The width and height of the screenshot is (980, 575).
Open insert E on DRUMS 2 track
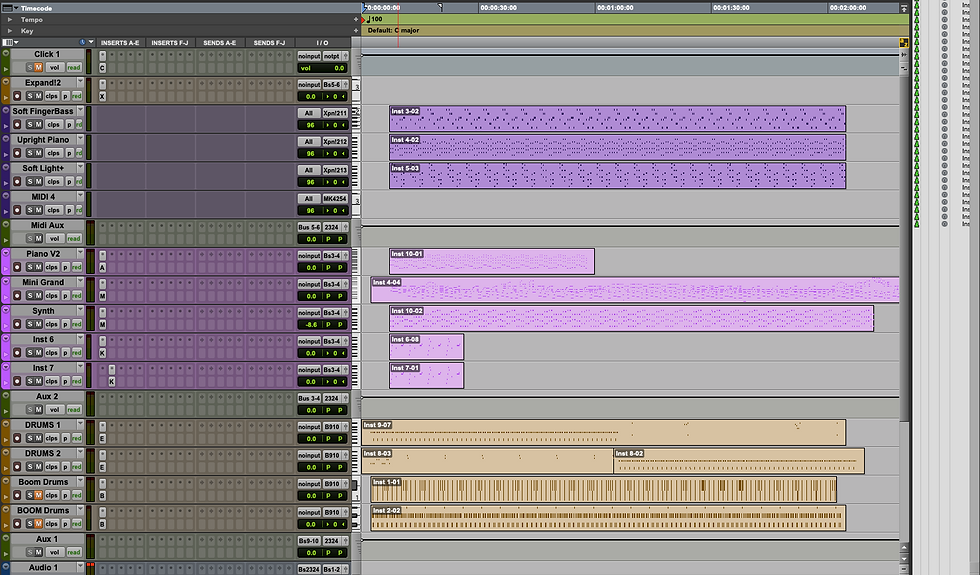[x=102, y=467]
